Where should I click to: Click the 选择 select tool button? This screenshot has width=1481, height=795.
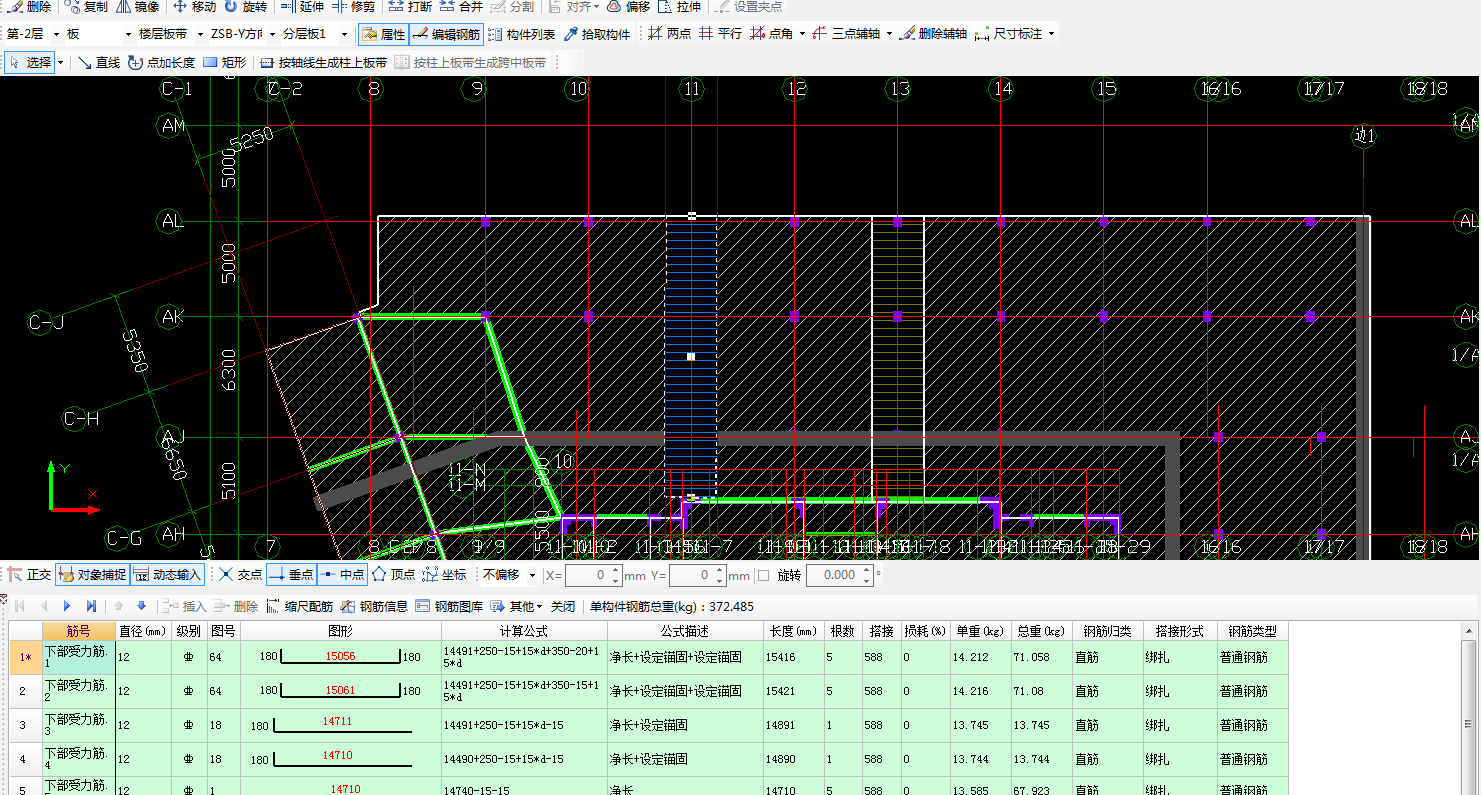(x=30, y=62)
